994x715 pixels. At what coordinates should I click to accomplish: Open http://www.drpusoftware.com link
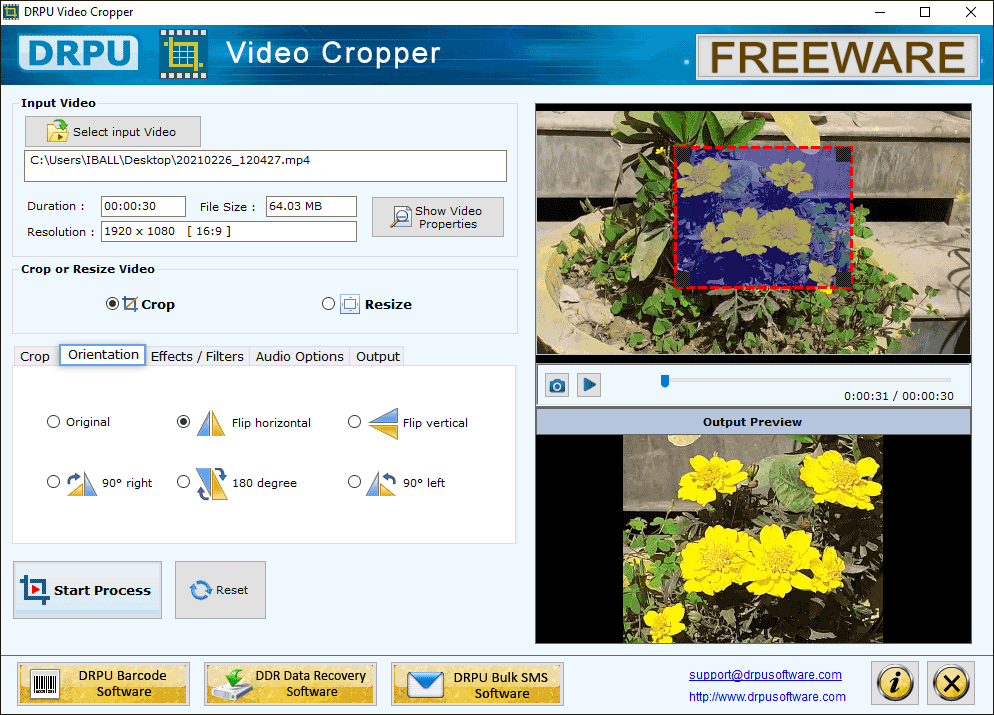click(x=767, y=697)
